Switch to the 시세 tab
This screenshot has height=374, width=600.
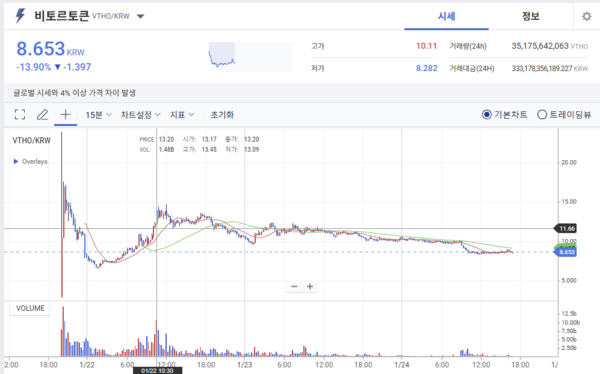coord(446,16)
